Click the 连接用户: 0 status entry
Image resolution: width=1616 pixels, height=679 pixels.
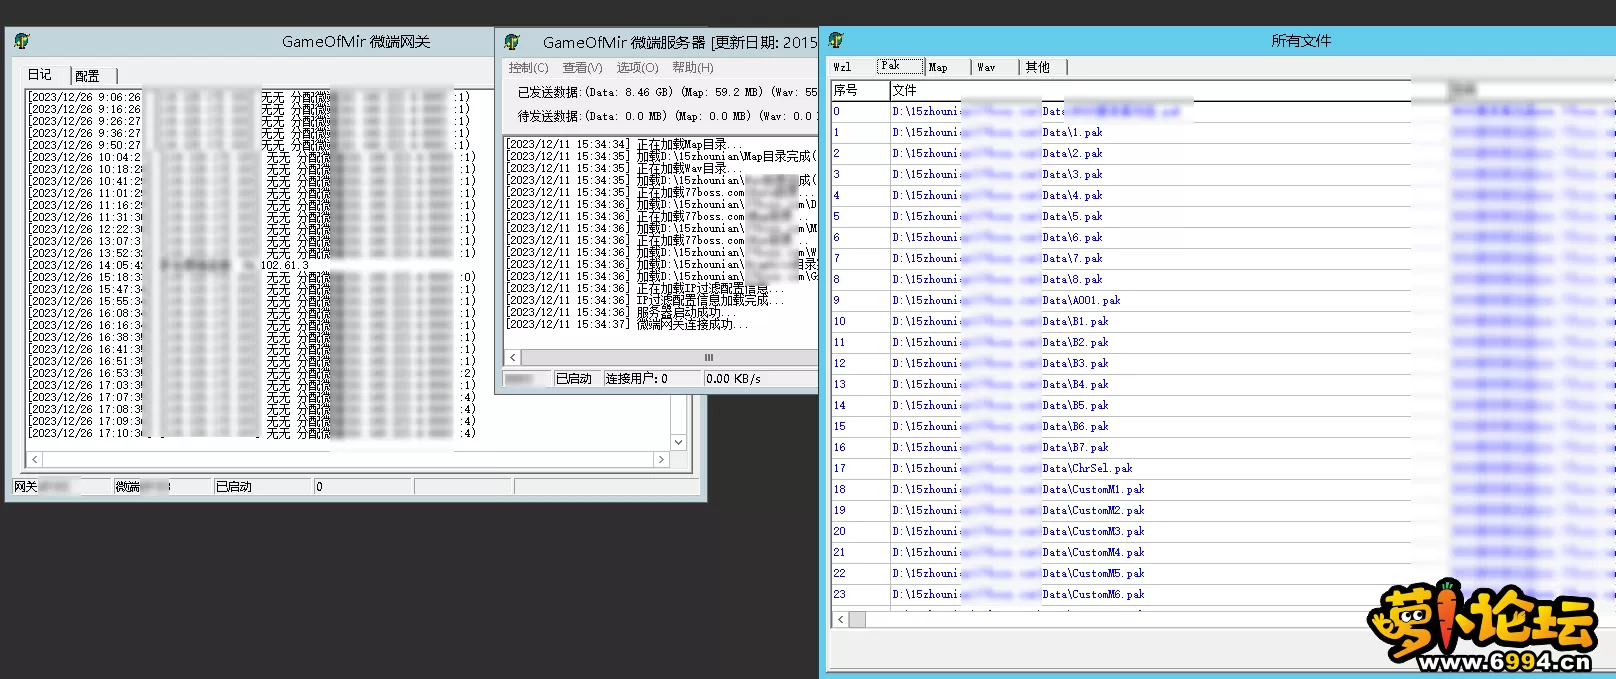coord(652,378)
